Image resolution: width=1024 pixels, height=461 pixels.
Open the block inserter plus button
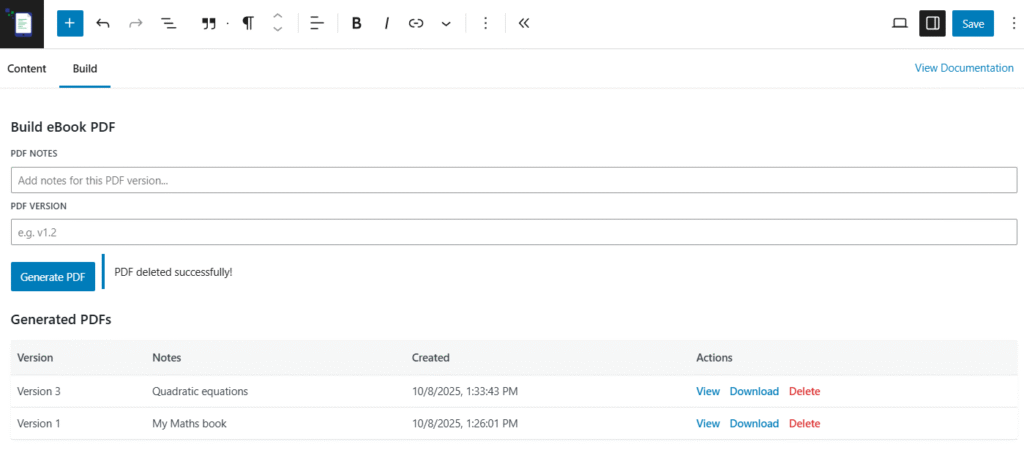[70, 24]
